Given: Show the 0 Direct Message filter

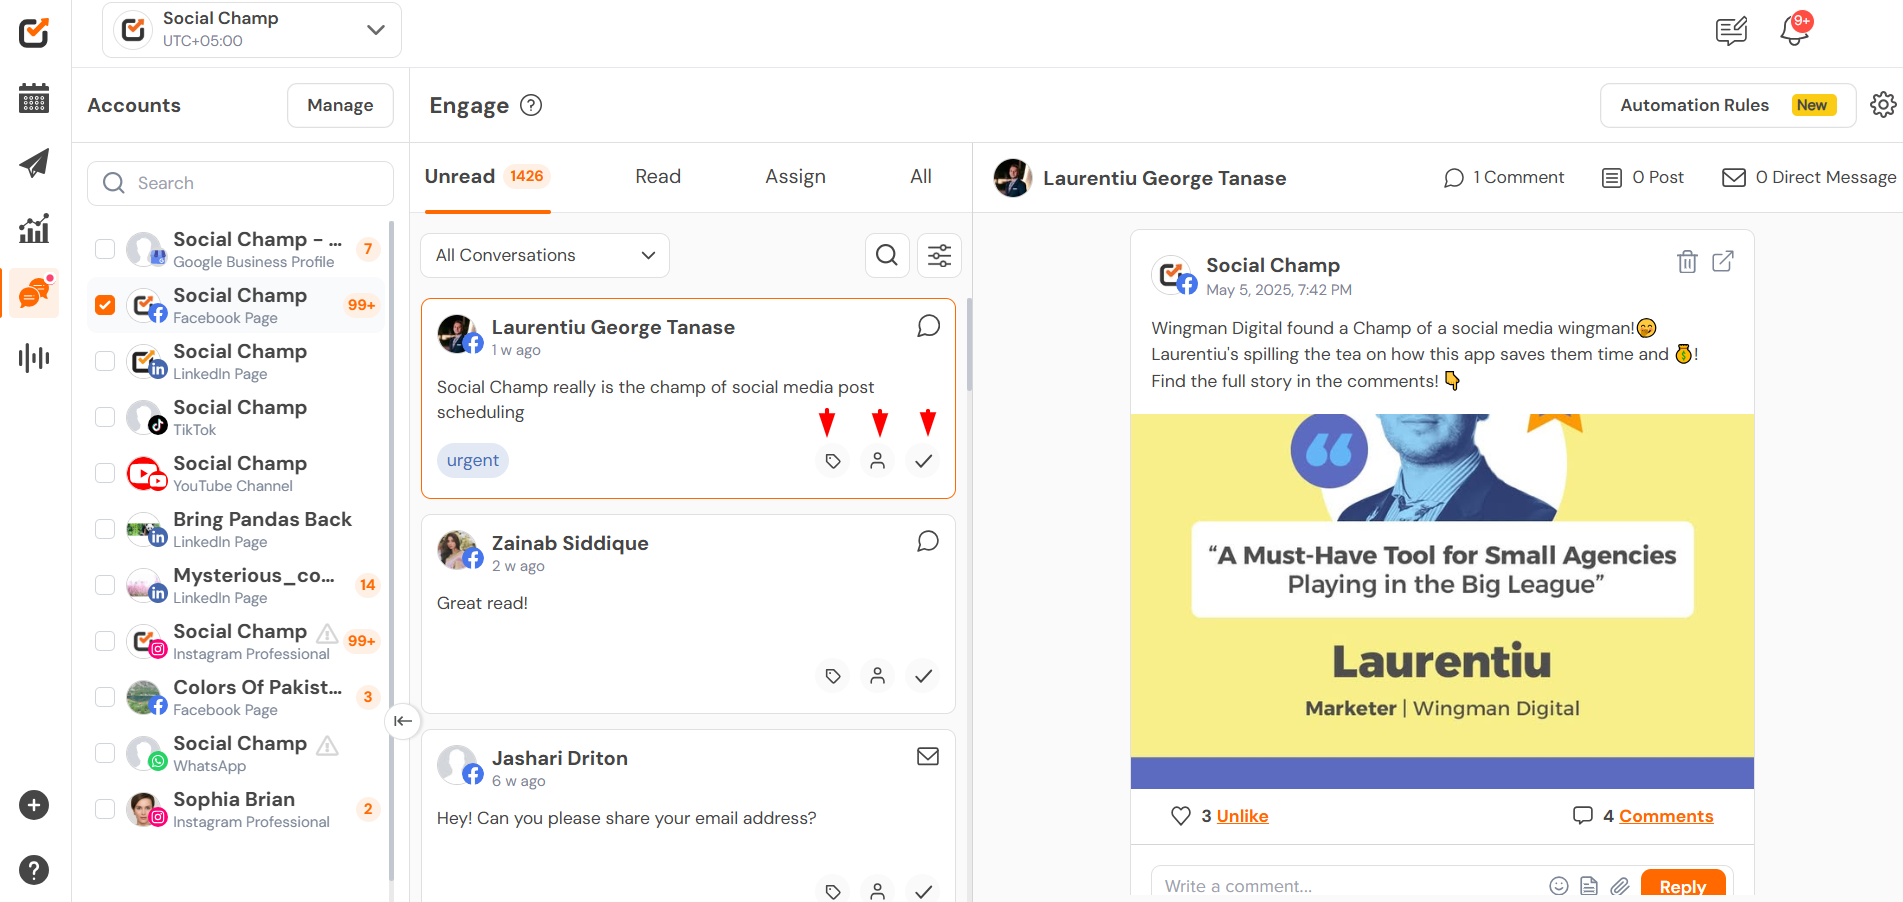Looking at the screenshot, I should [1809, 177].
